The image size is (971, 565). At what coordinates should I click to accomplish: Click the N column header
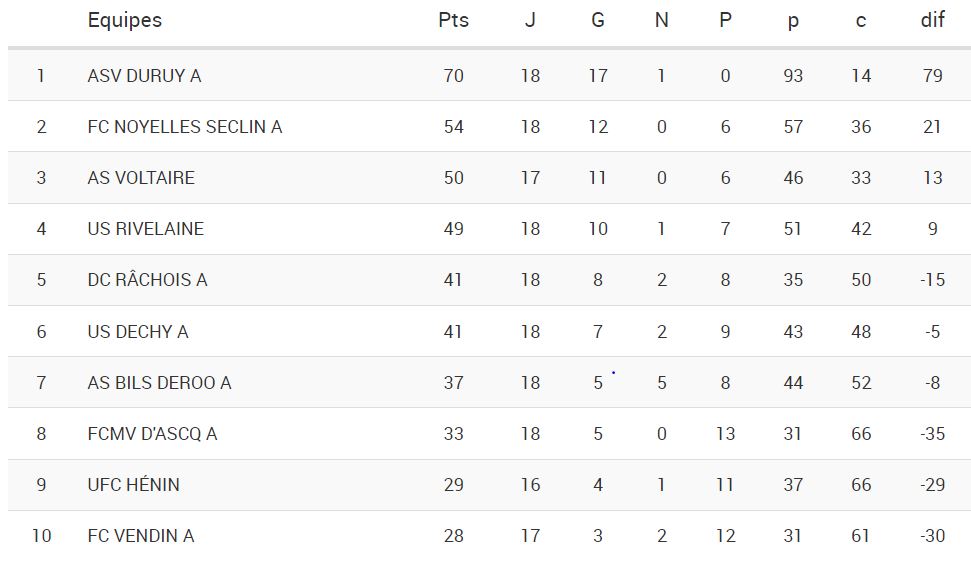click(x=661, y=20)
